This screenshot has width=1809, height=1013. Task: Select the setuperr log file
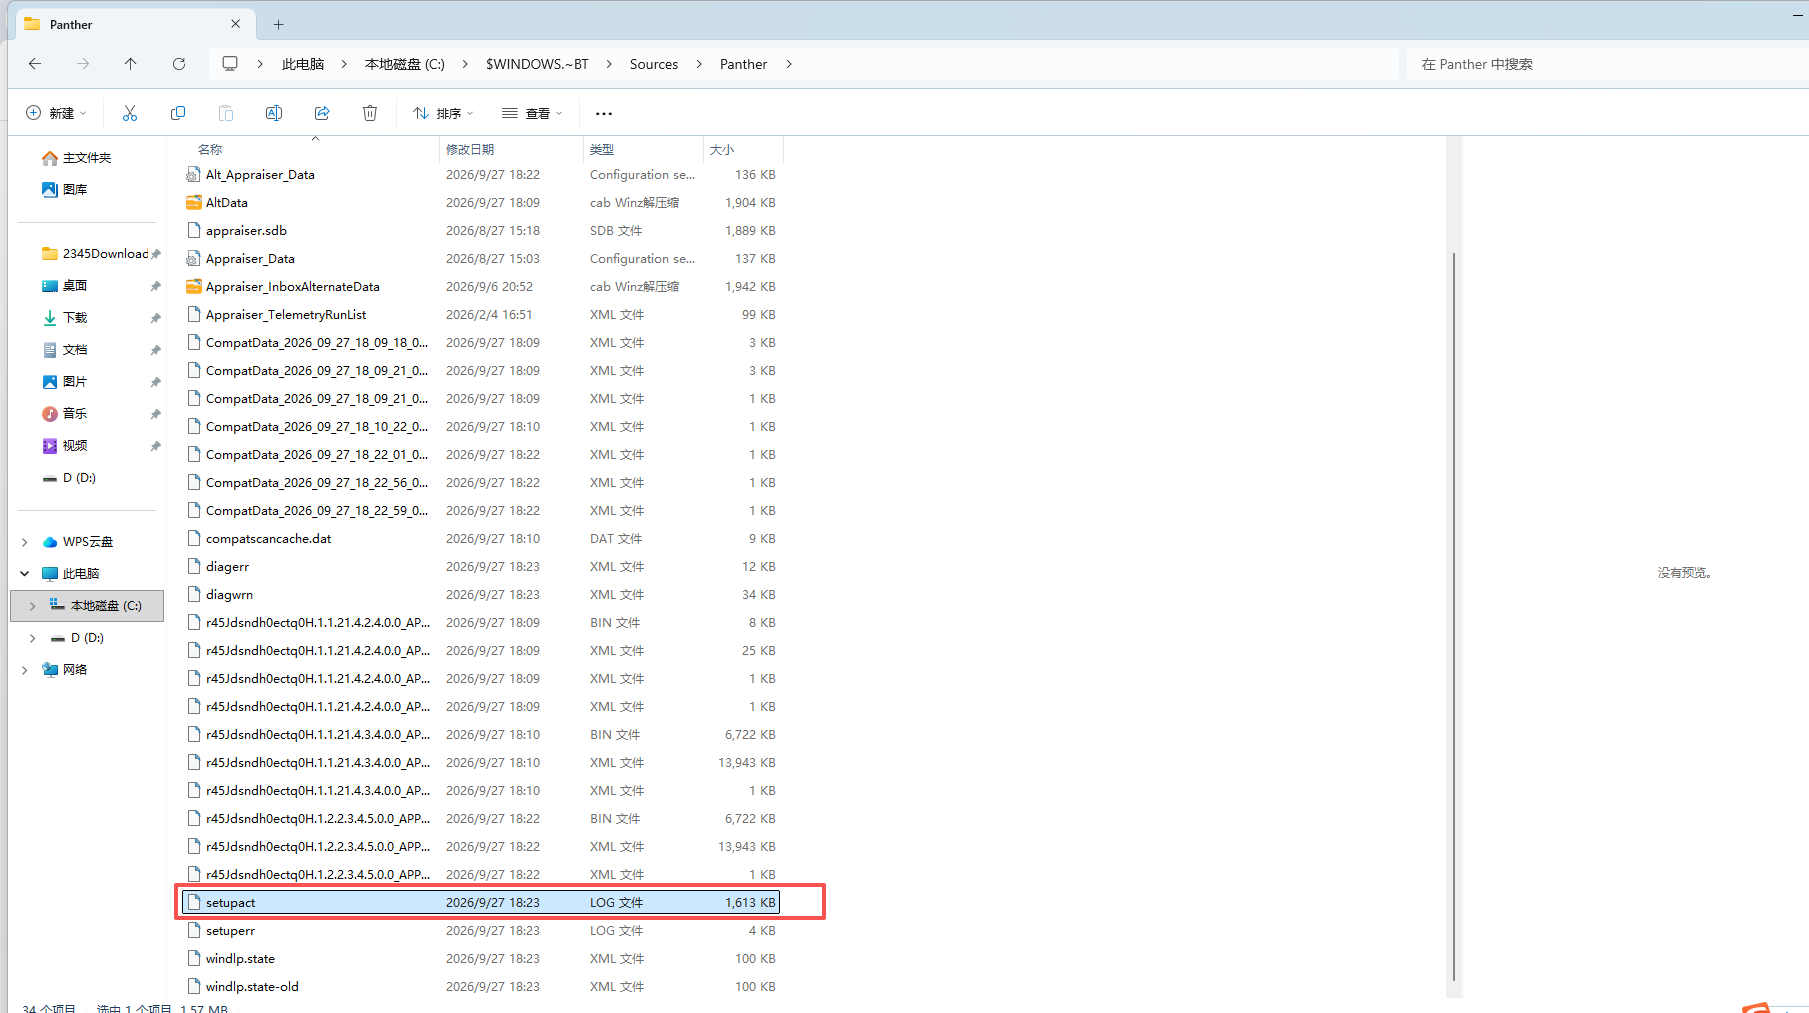pyautogui.click(x=480, y=931)
